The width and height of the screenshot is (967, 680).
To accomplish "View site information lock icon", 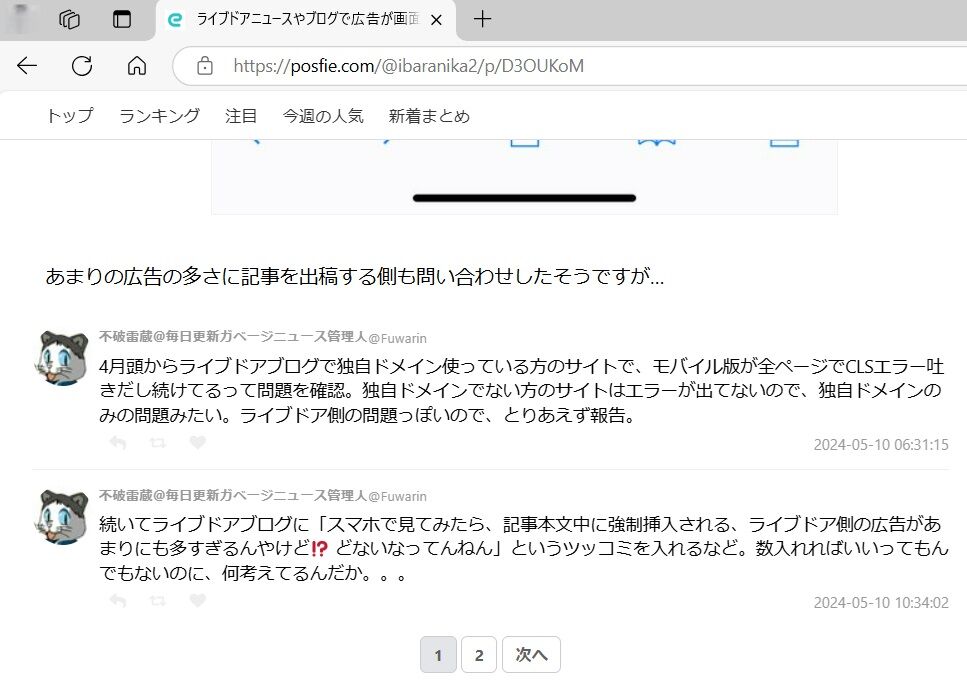I will tap(205, 66).
